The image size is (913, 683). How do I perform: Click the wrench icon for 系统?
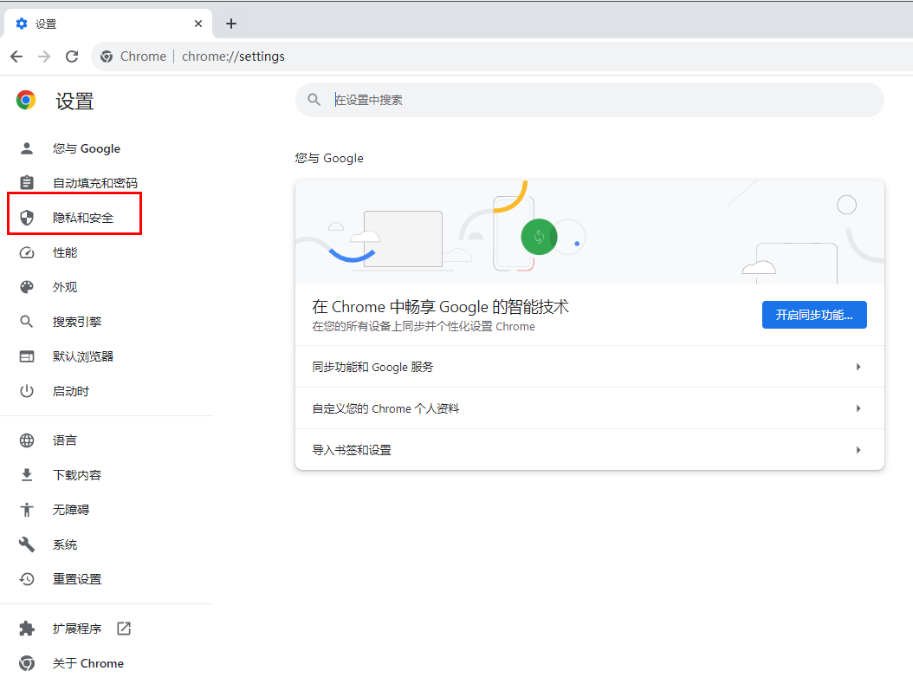(27, 544)
